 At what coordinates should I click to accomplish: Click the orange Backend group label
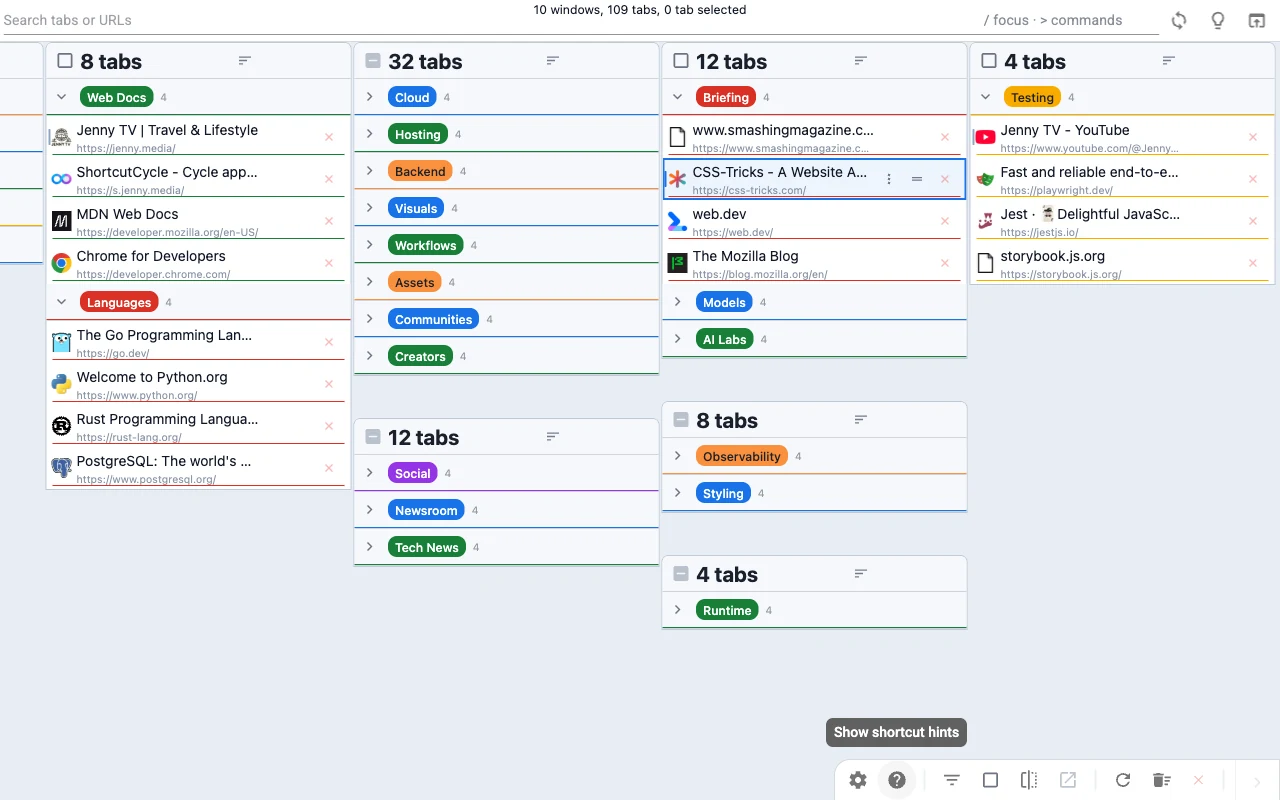[419, 171]
